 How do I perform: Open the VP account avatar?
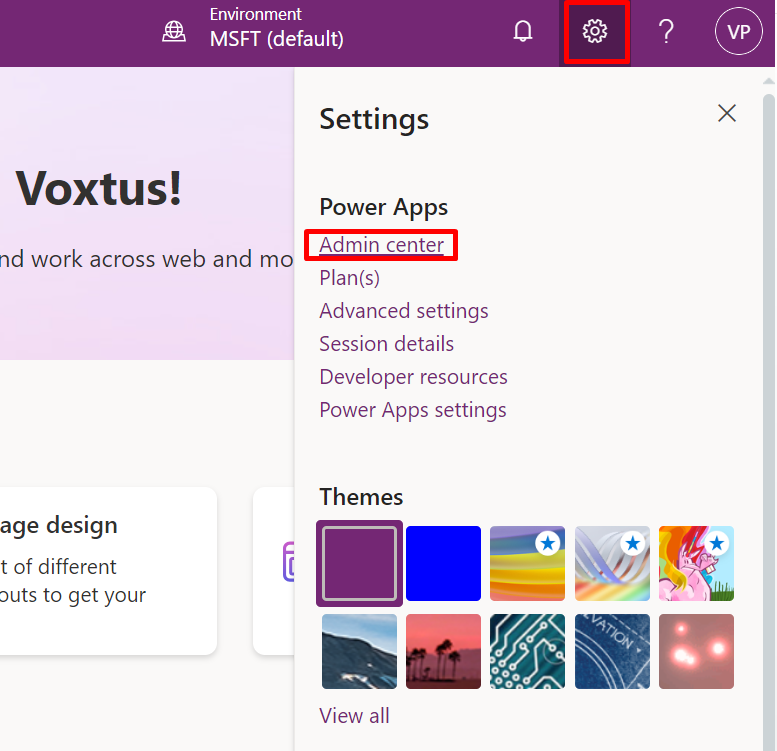[x=738, y=31]
